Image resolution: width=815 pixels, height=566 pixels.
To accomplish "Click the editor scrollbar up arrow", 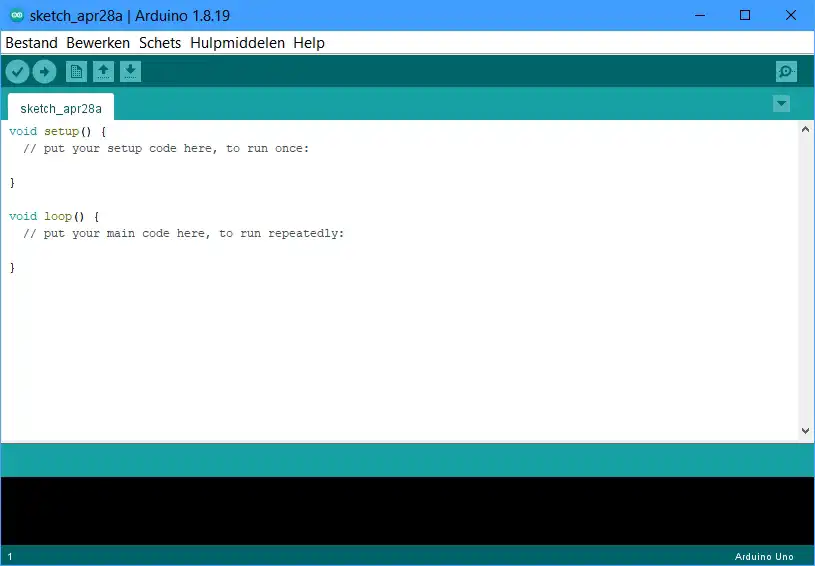I will [x=806, y=130].
